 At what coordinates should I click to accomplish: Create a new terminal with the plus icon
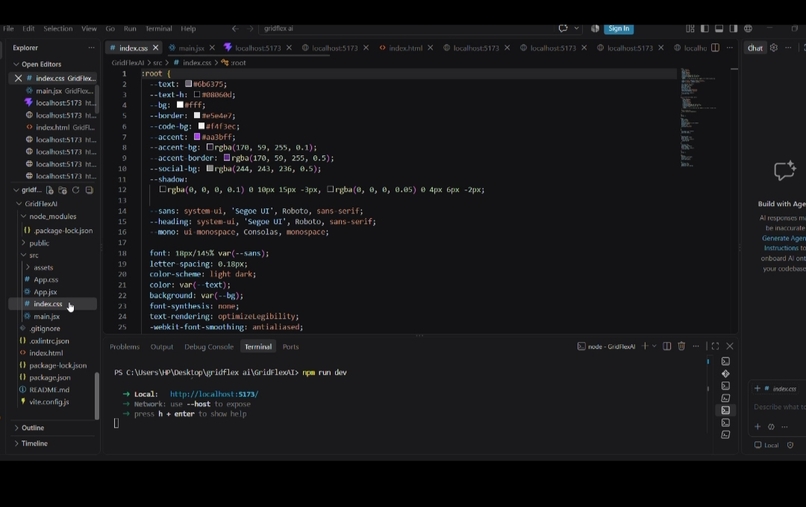(x=645, y=347)
